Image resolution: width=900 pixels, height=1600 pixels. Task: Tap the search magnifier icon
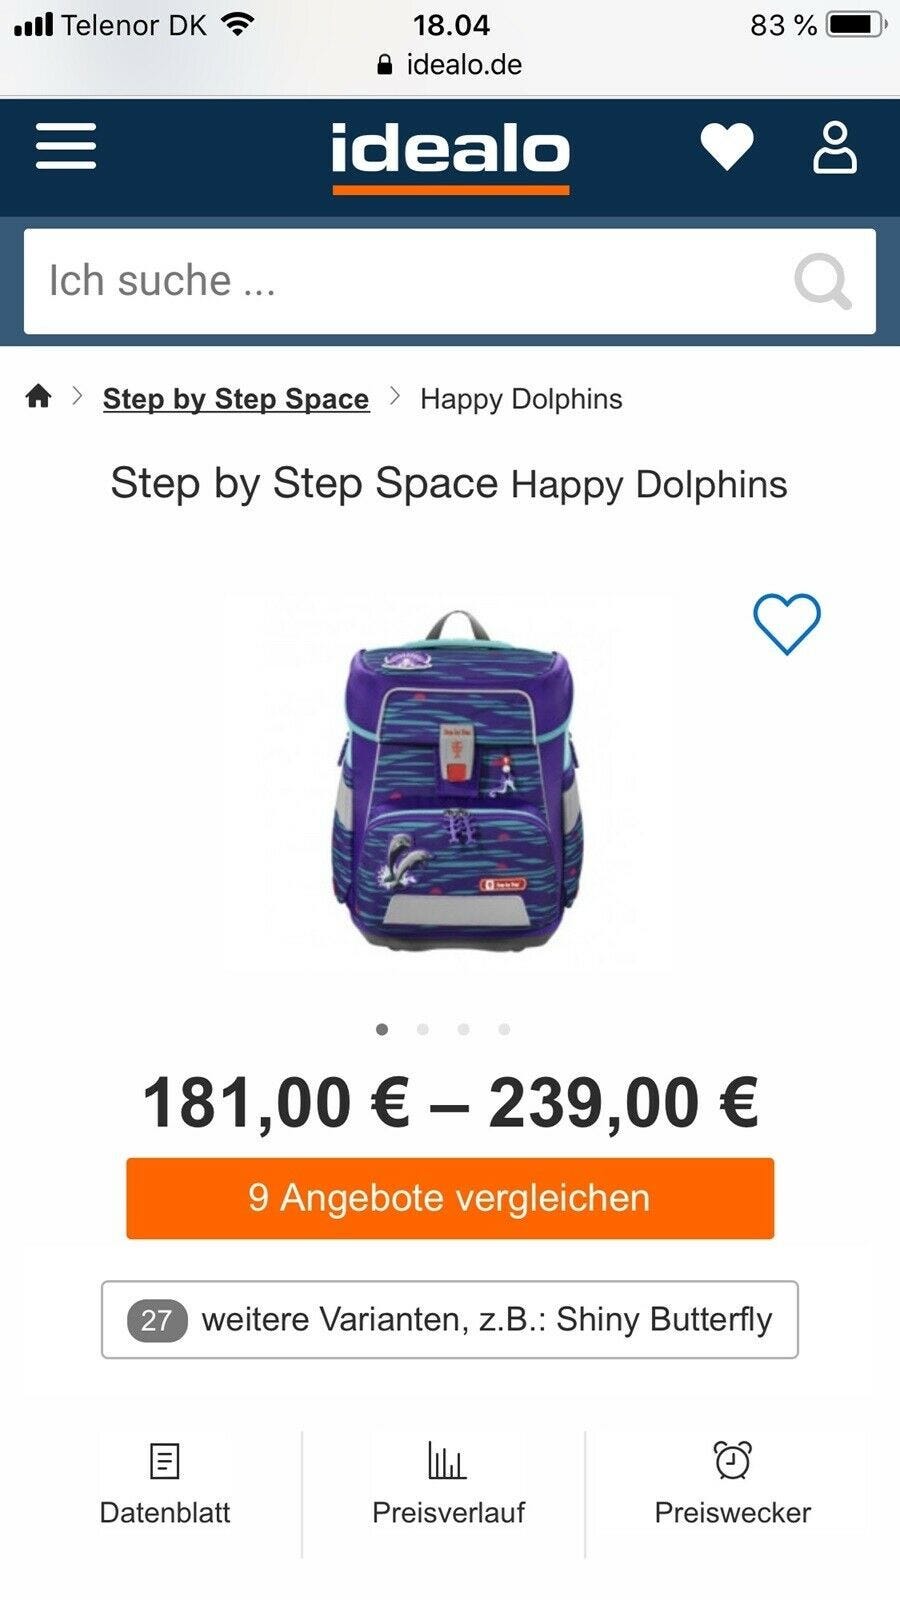[822, 281]
